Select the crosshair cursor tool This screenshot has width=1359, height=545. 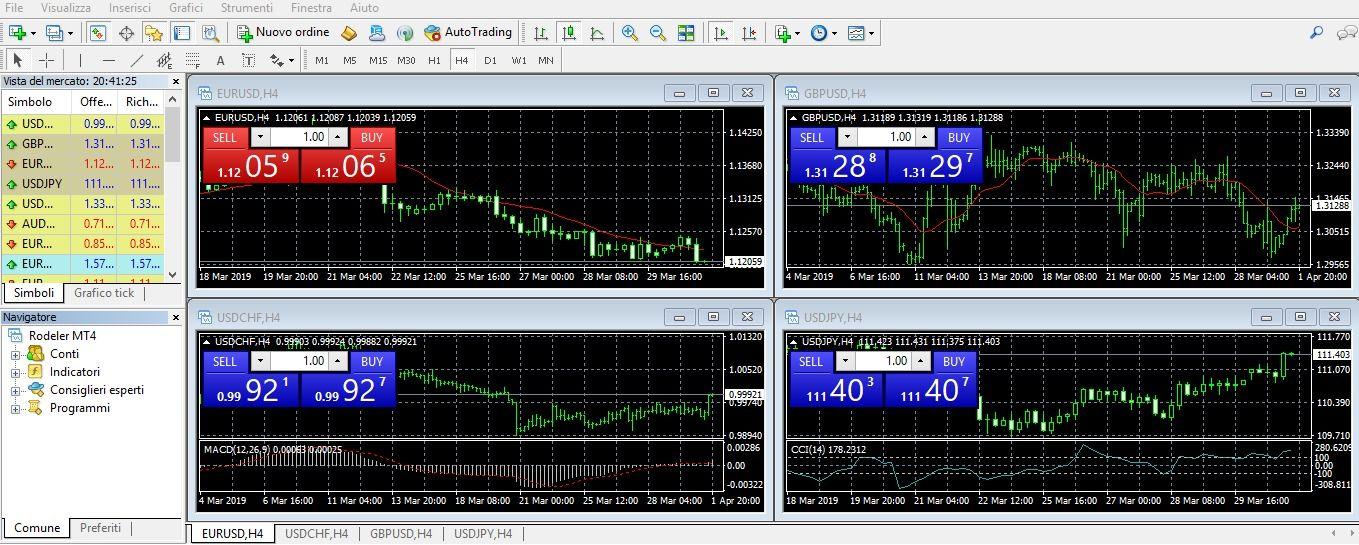pos(46,60)
